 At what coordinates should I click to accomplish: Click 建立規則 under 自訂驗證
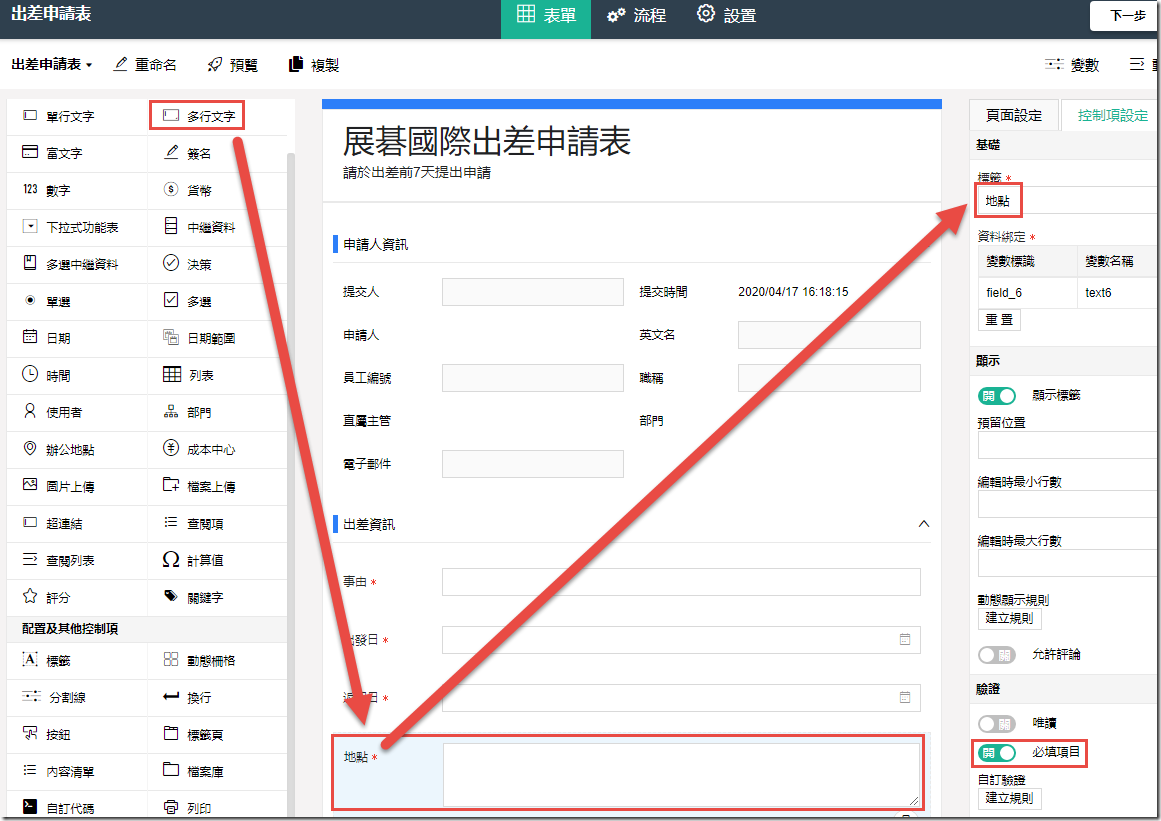[1009, 798]
